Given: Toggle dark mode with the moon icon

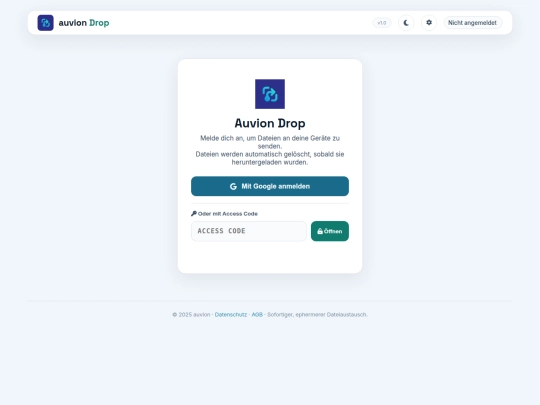Looking at the screenshot, I should (406, 23).
